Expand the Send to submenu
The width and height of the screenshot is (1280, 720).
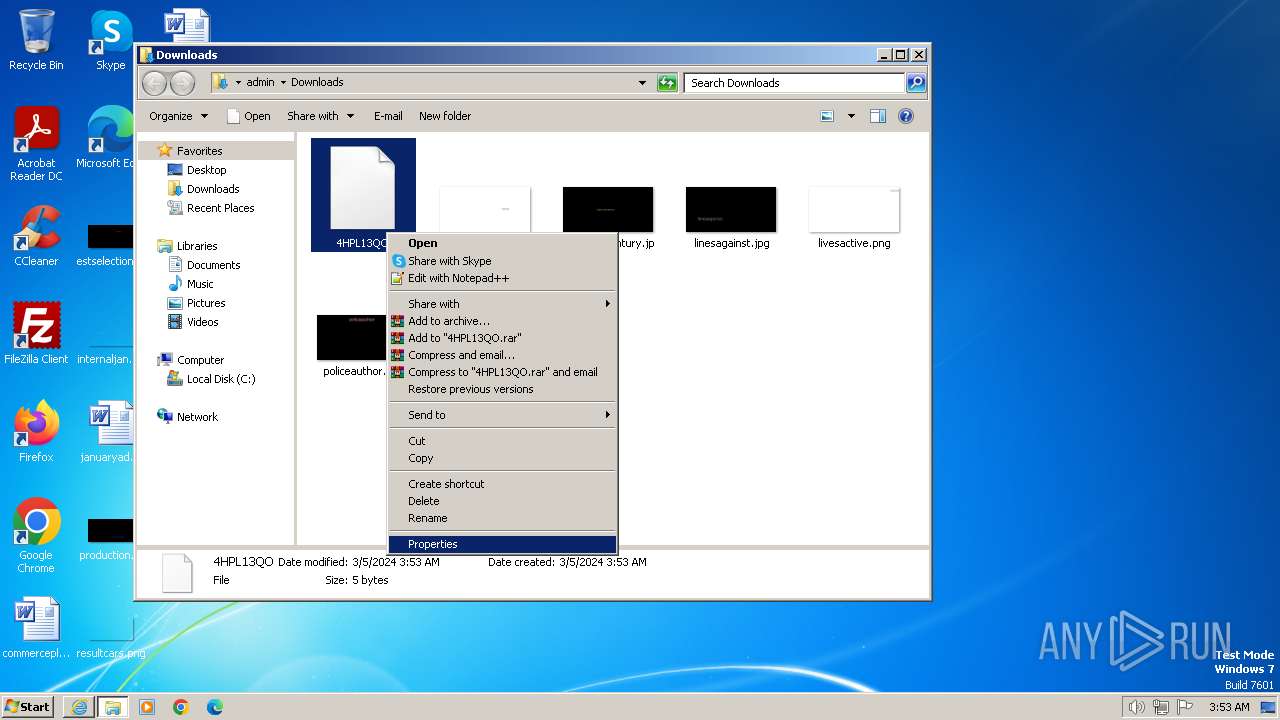[x=502, y=415]
